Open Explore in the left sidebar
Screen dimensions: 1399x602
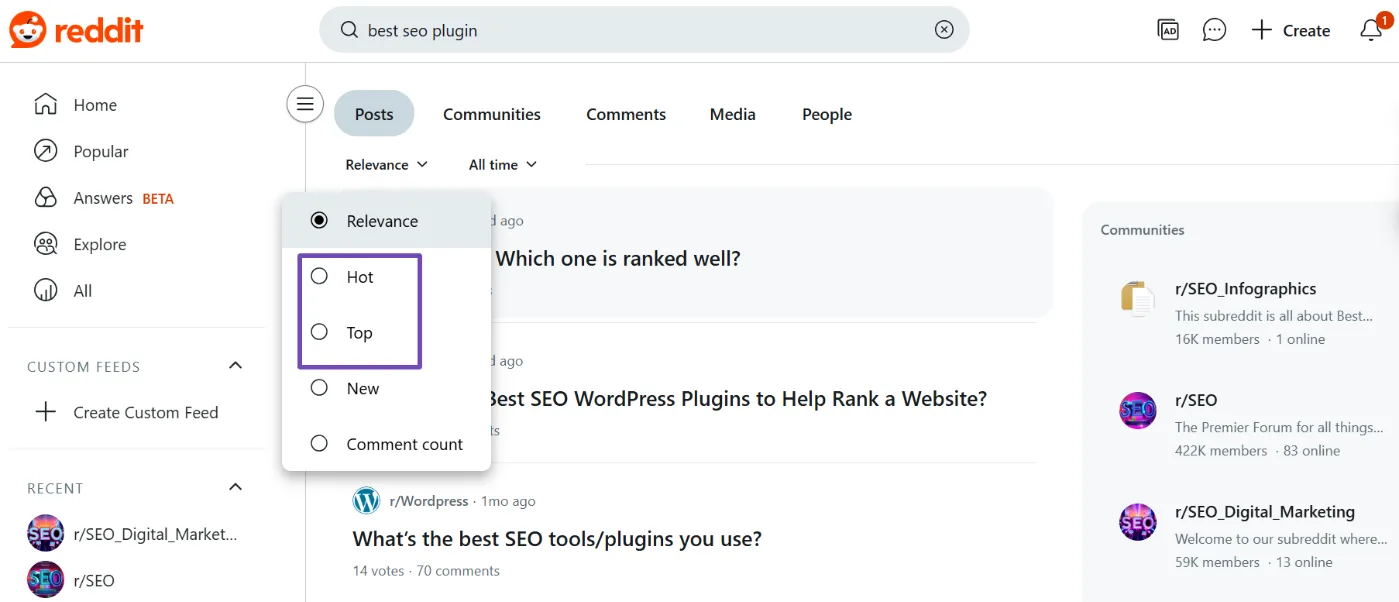click(99, 245)
